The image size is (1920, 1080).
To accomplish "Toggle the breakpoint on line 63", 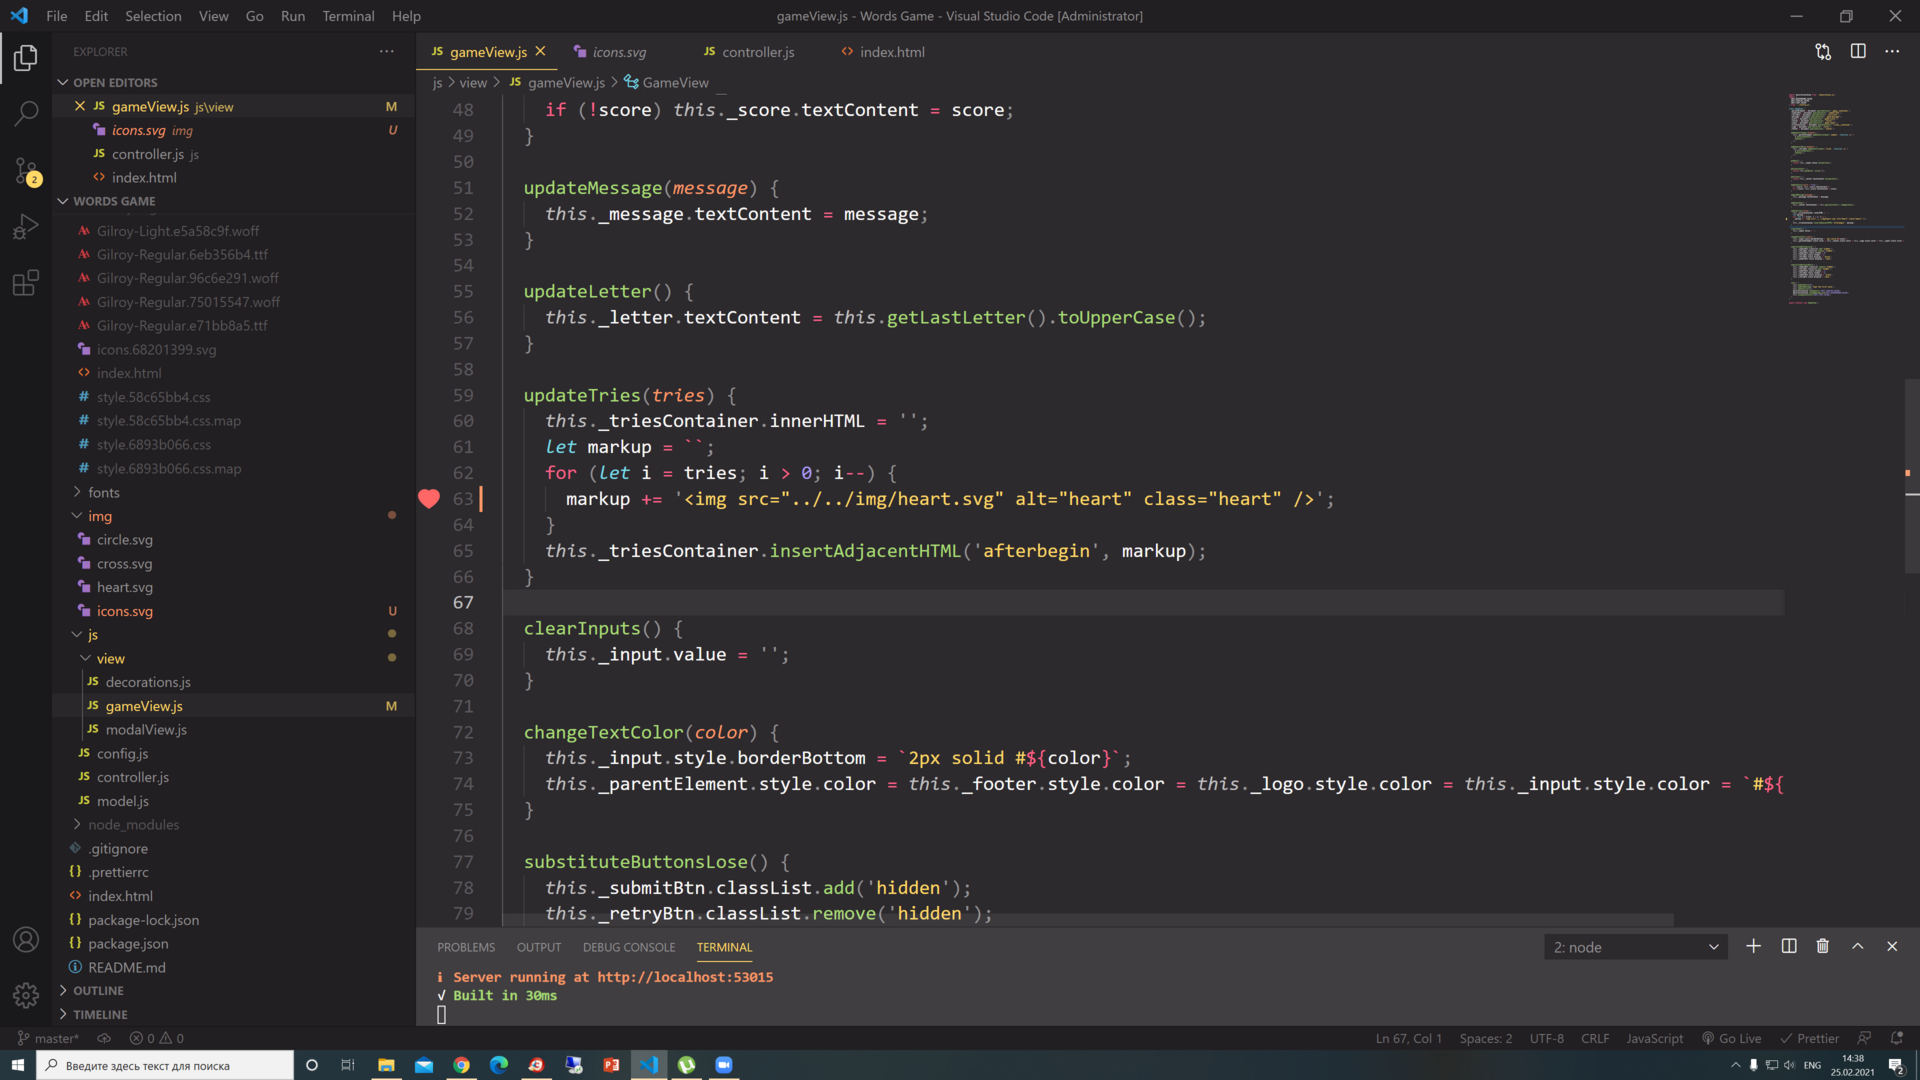I will click(x=429, y=499).
